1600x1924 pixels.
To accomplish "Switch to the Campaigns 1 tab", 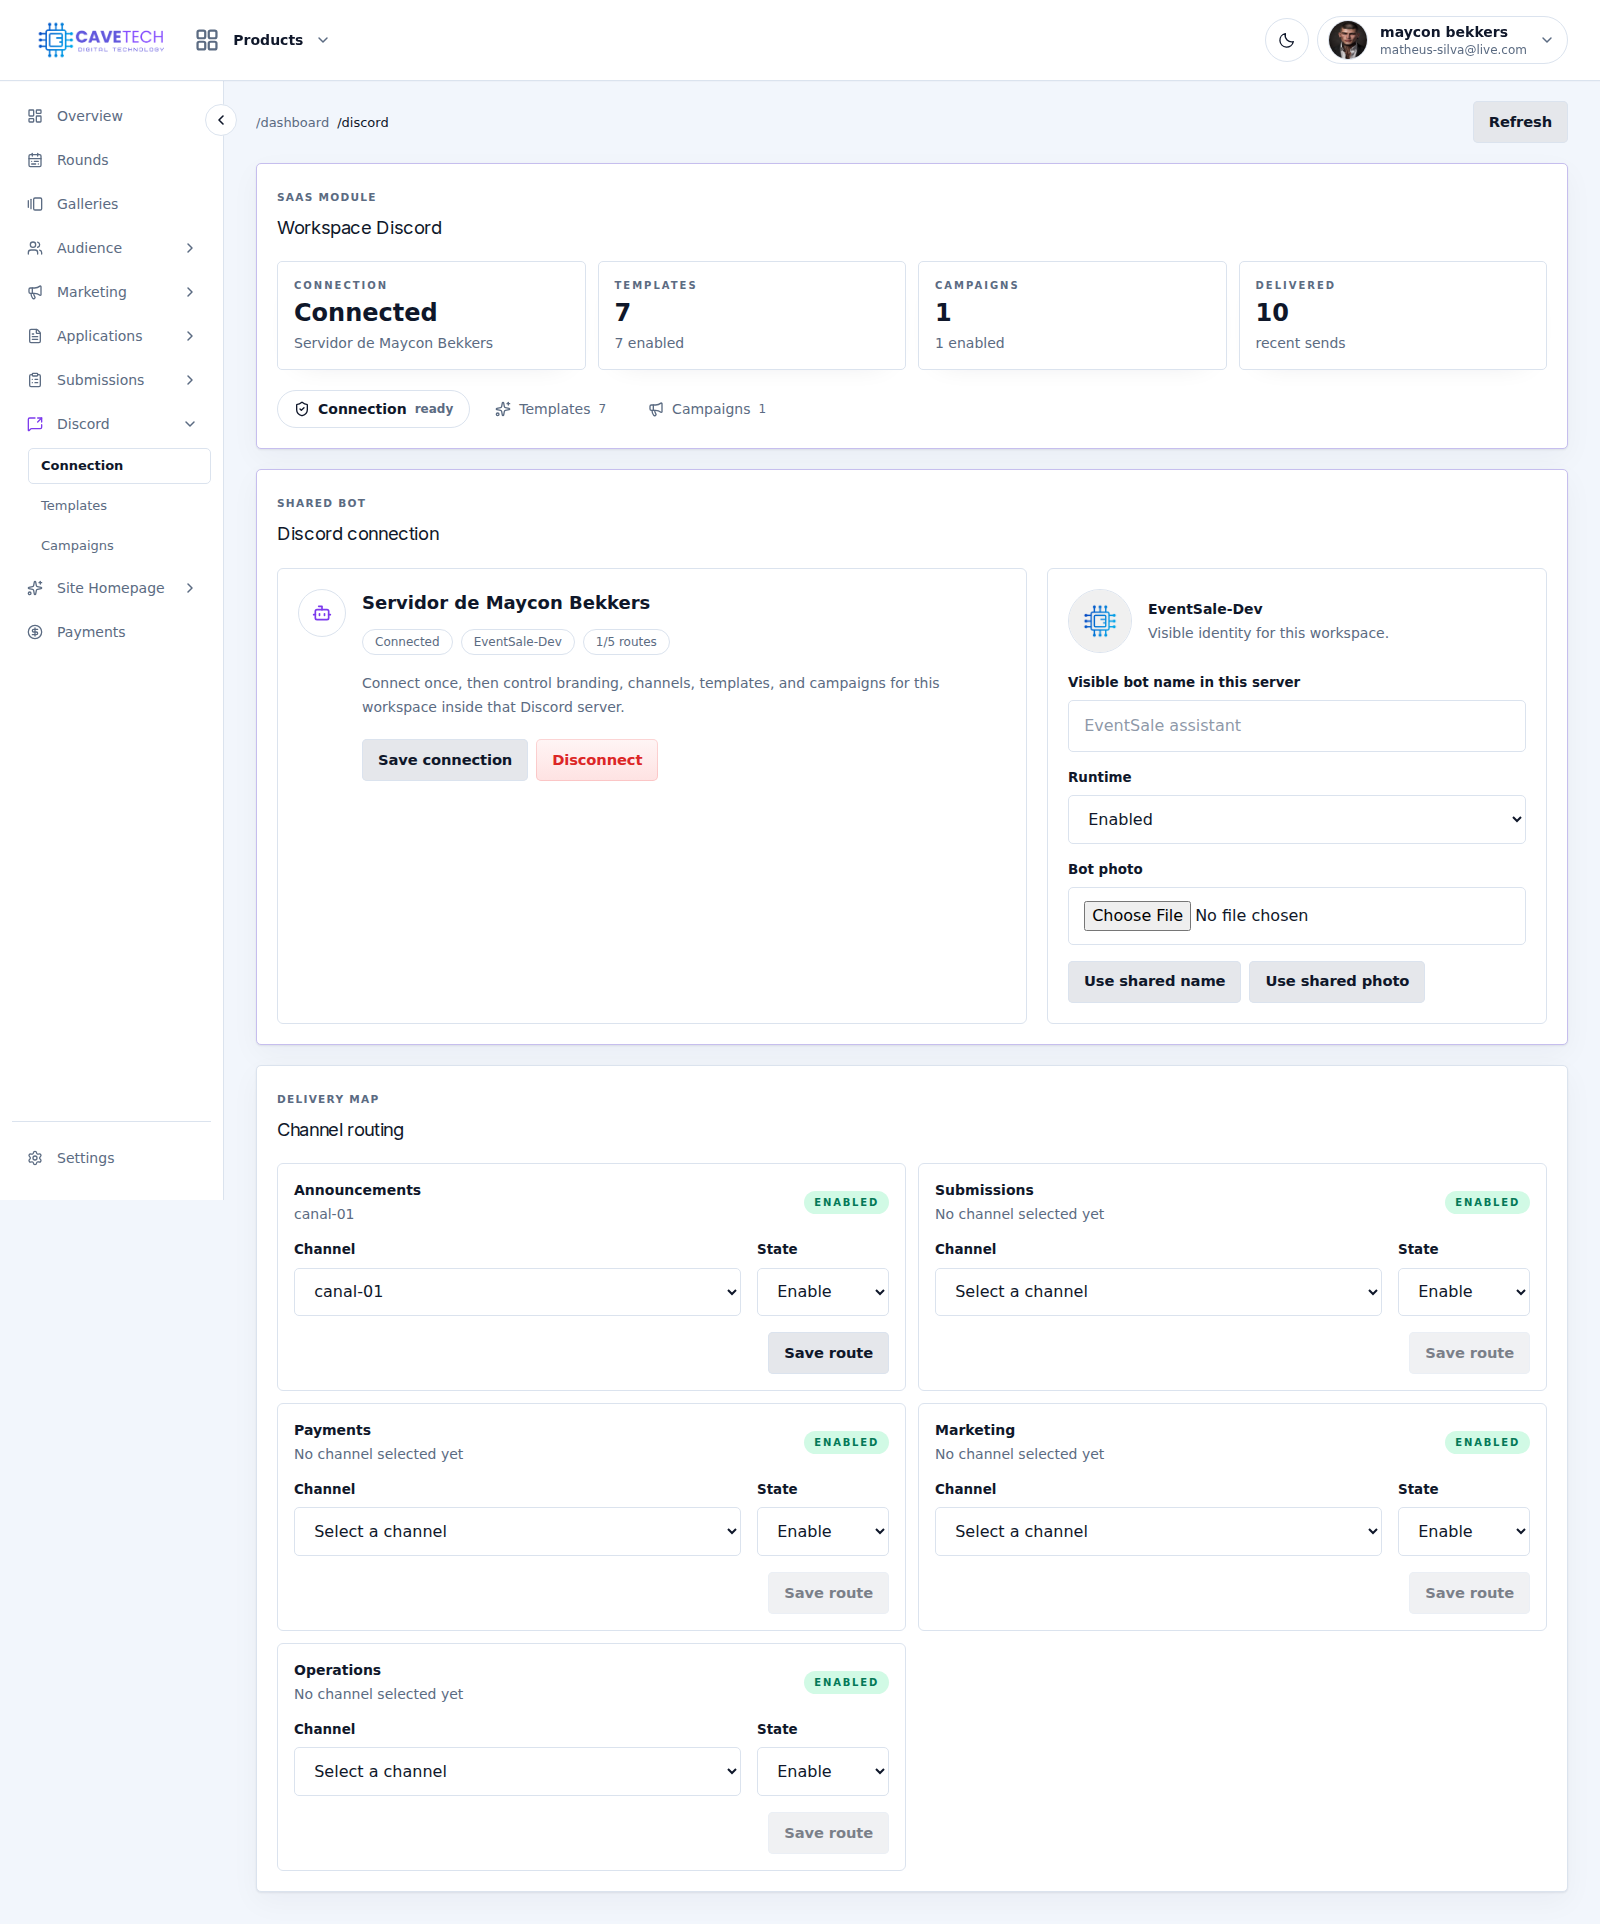I will tap(707, 409).
